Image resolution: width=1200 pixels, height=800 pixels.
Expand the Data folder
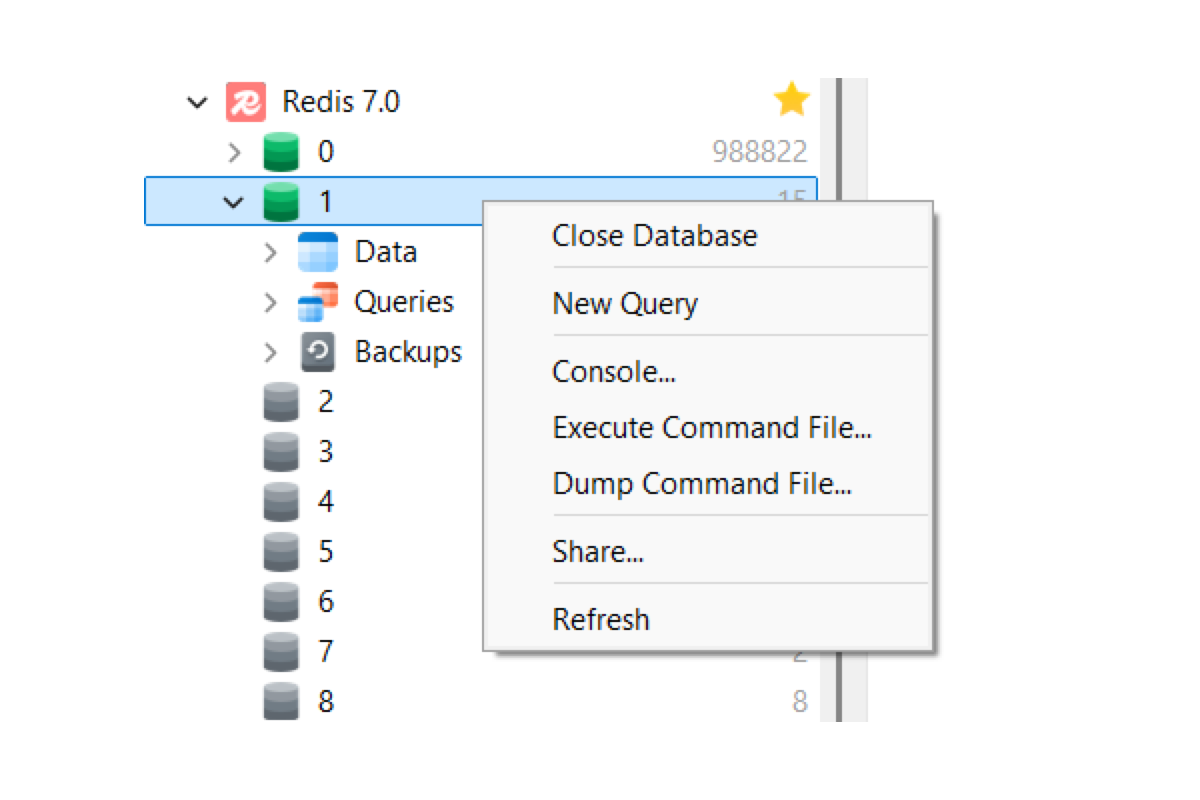[270, 252]
